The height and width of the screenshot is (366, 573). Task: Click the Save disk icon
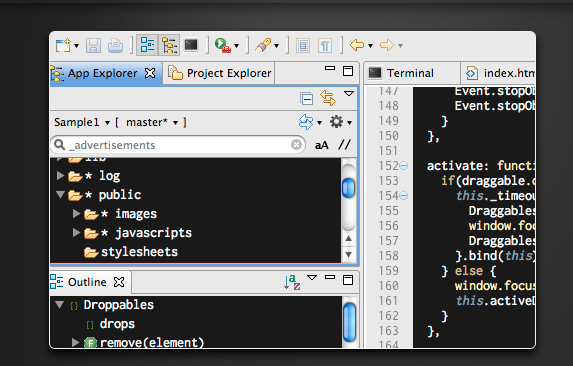93,46
